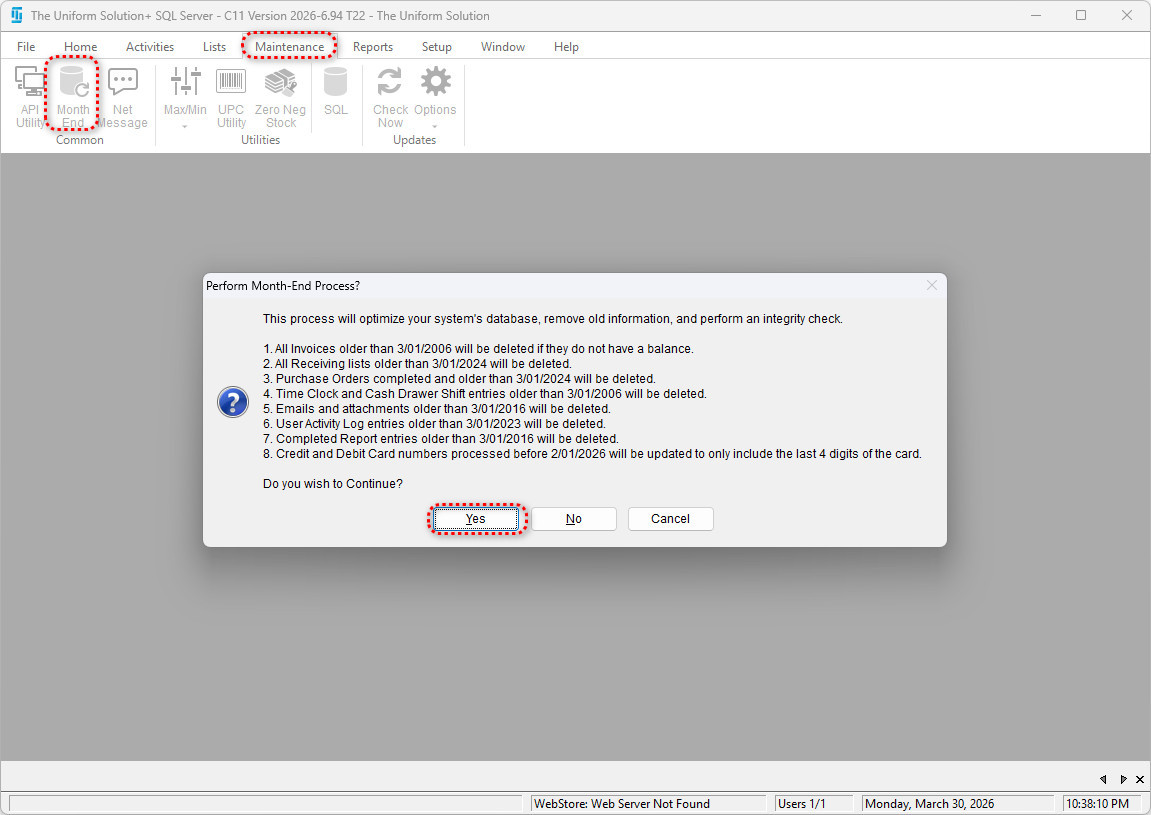Screen dimensions: 1151x815
Task: Open the Setup menu
Action: [x=436, y=47]
